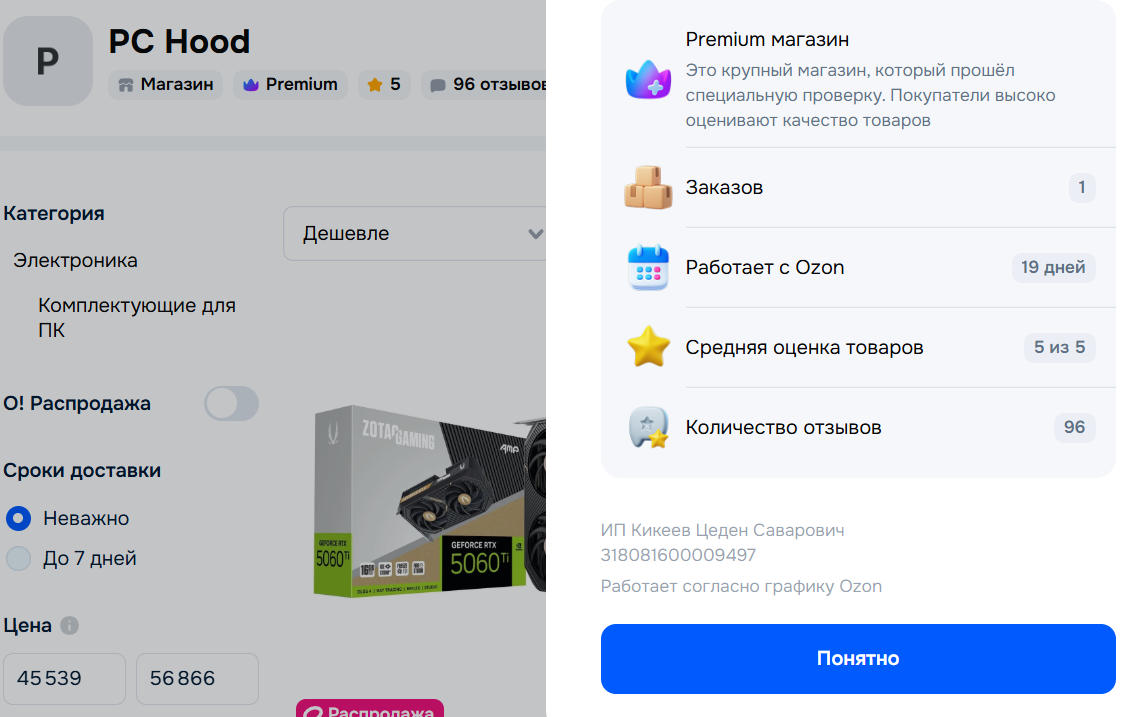Click the info icon next to Цена
The width and height of the screenshot is (1136, 717).
(70, 625)
